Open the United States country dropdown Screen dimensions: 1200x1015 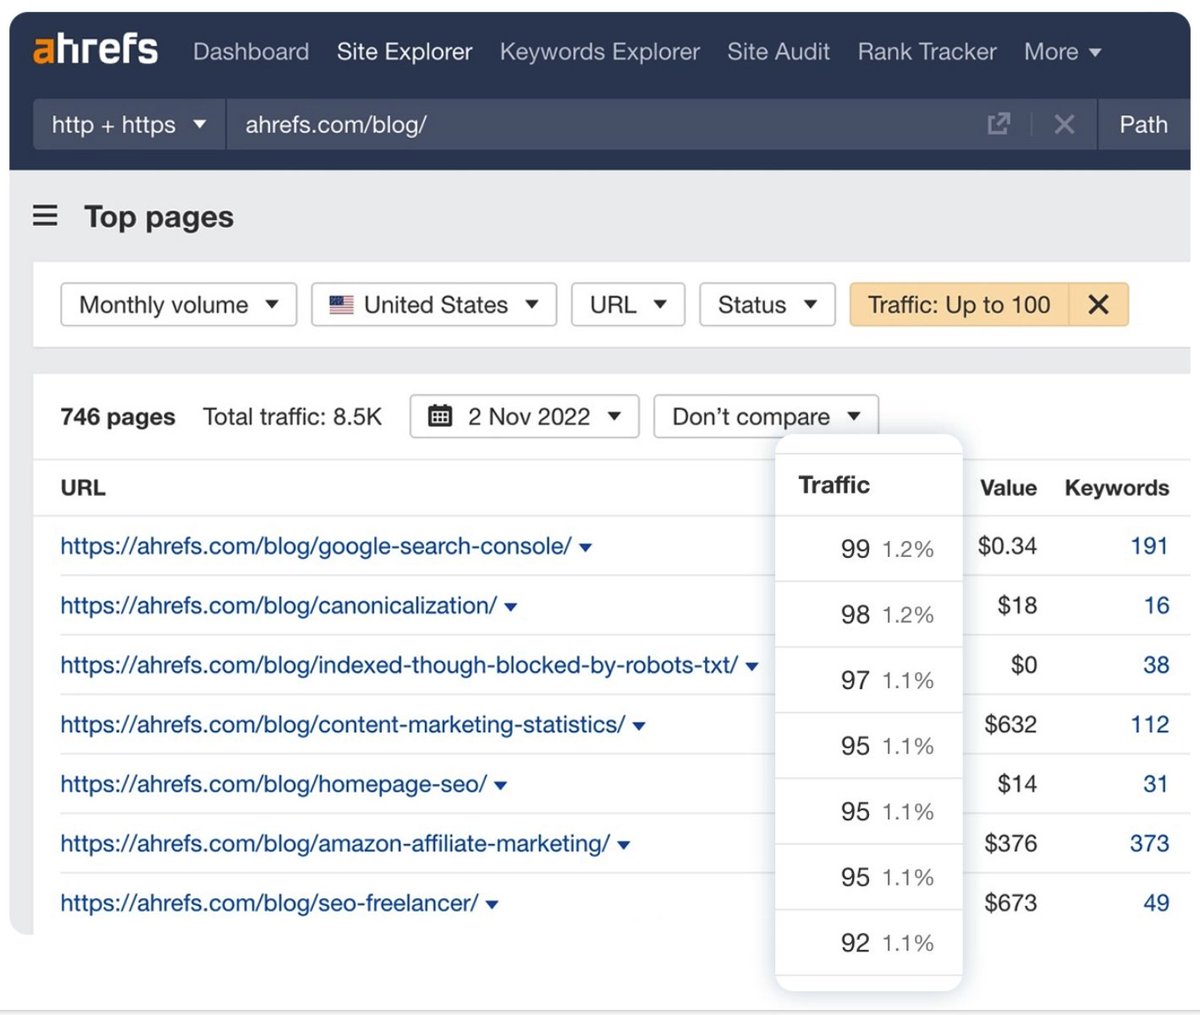point(434,304)
